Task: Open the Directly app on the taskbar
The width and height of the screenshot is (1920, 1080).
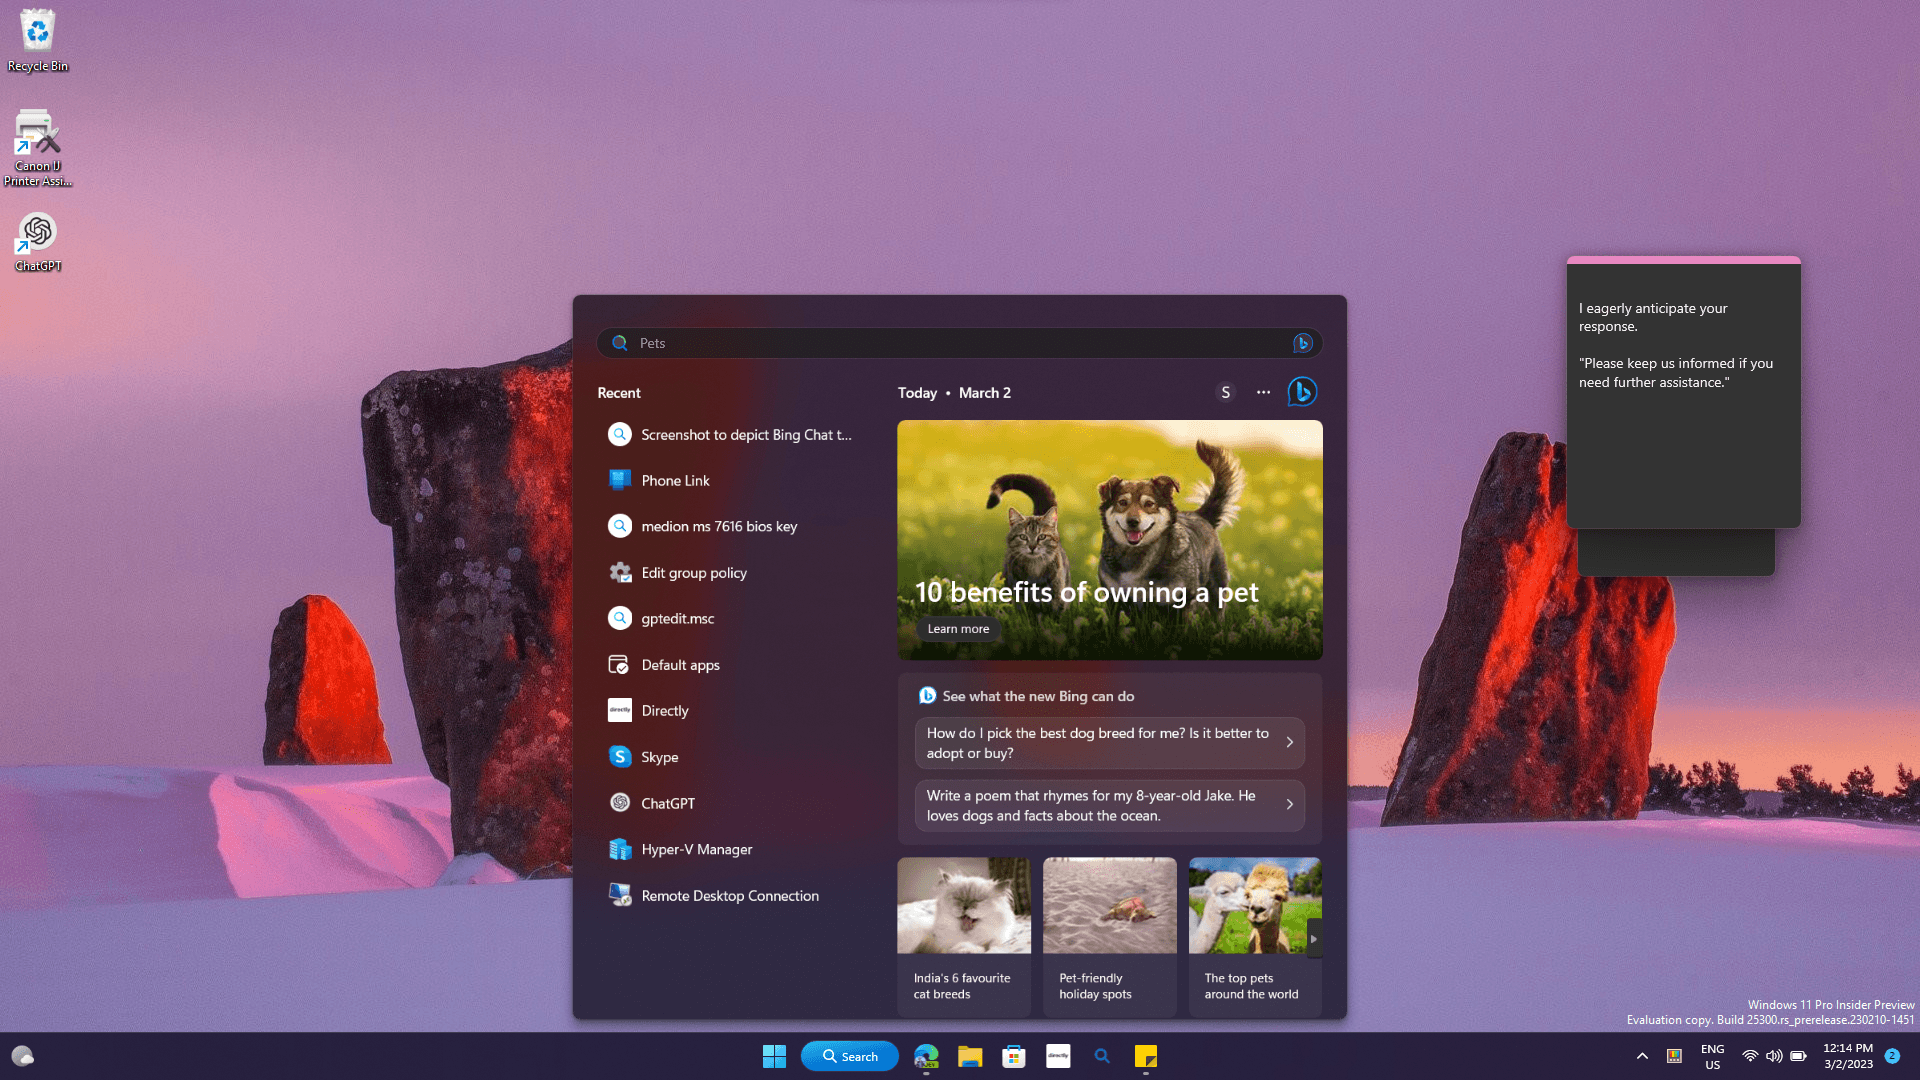Action: 1058,1056
